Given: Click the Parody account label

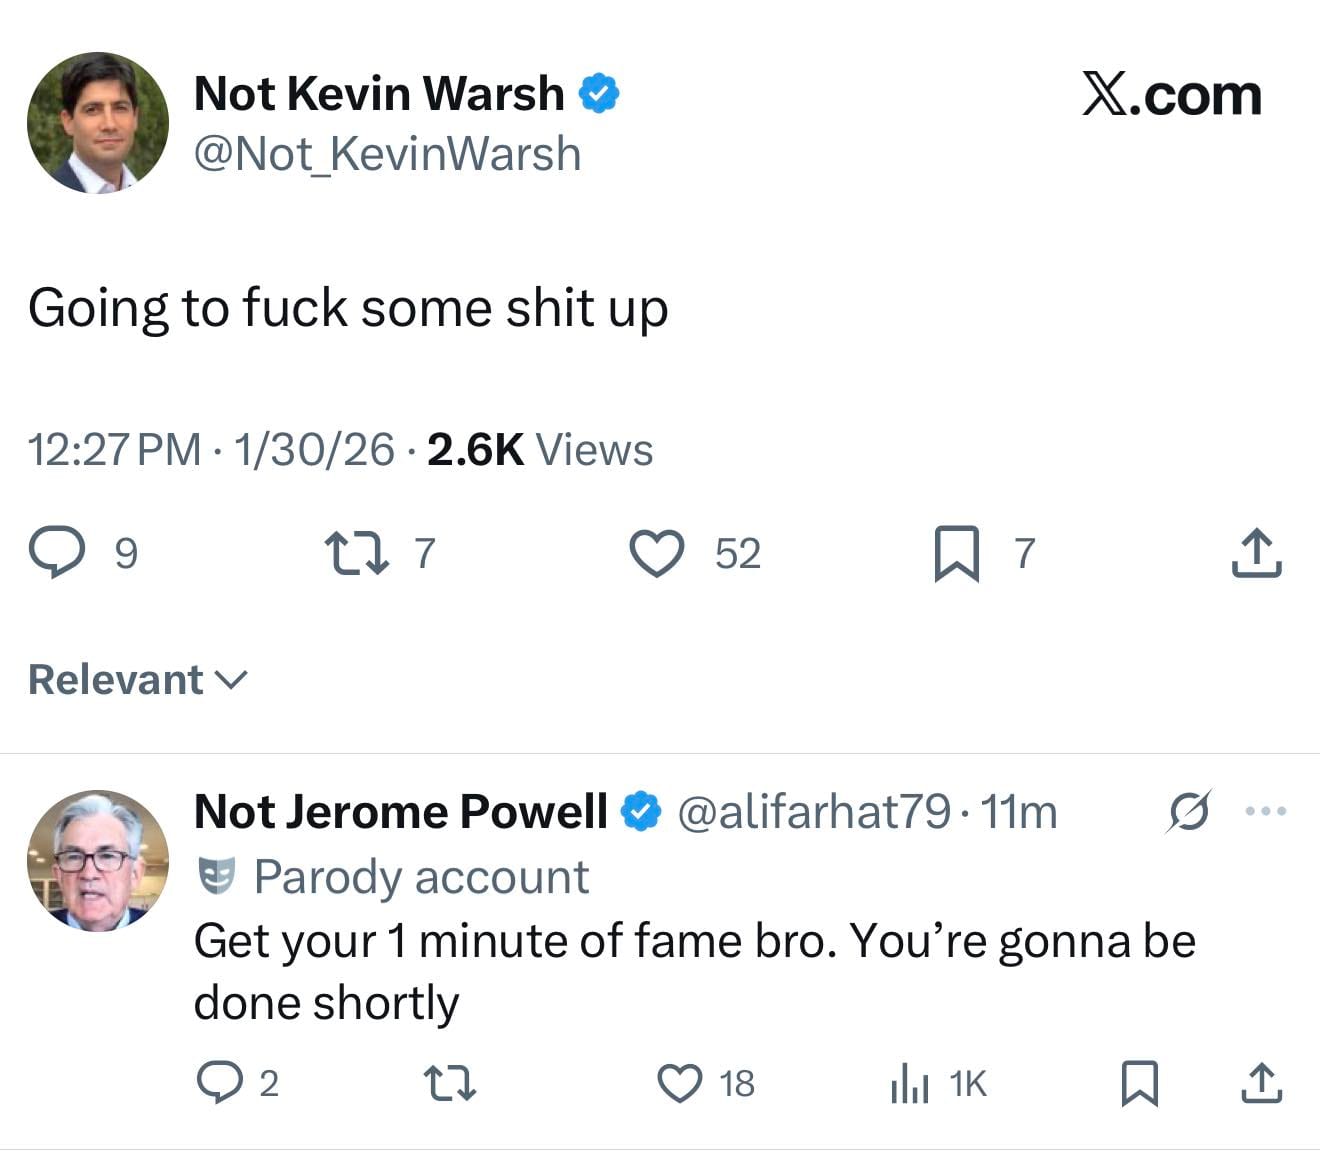Looking at the screenshot, I should [x=420, y=877].
